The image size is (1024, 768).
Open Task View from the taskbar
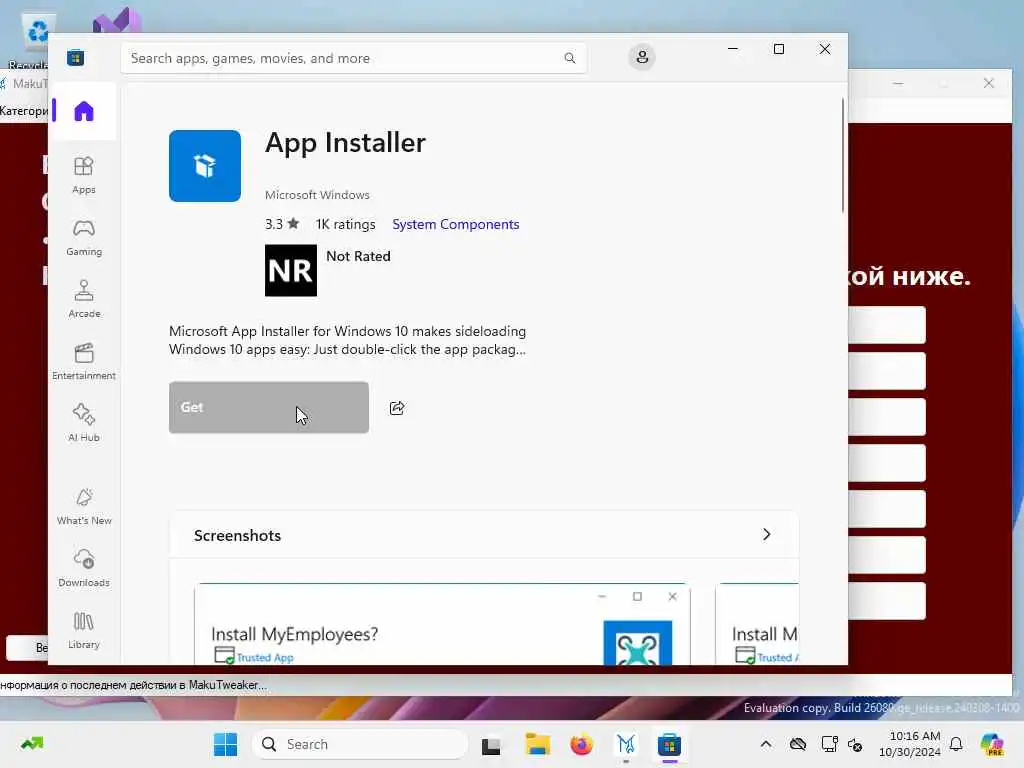491,744
